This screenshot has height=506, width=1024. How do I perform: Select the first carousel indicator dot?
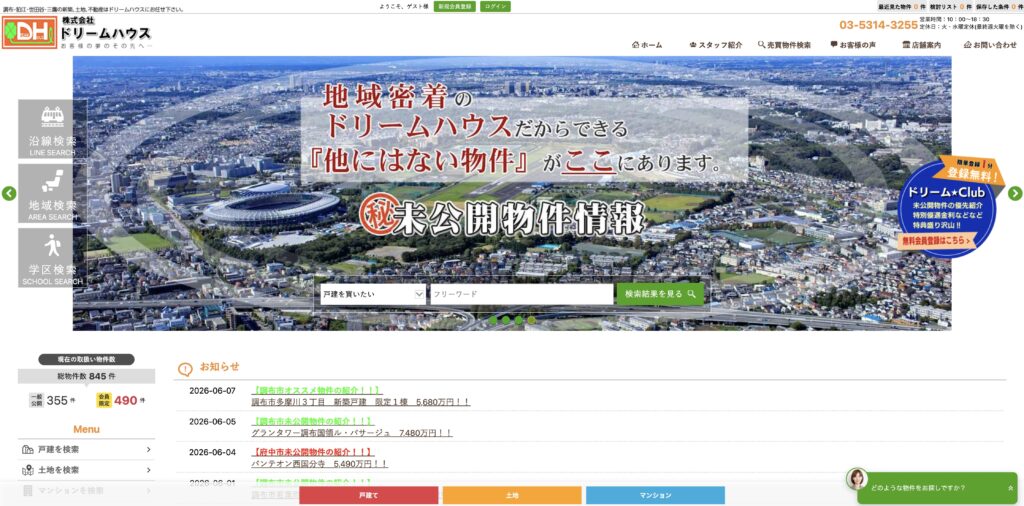coord(493,320)
